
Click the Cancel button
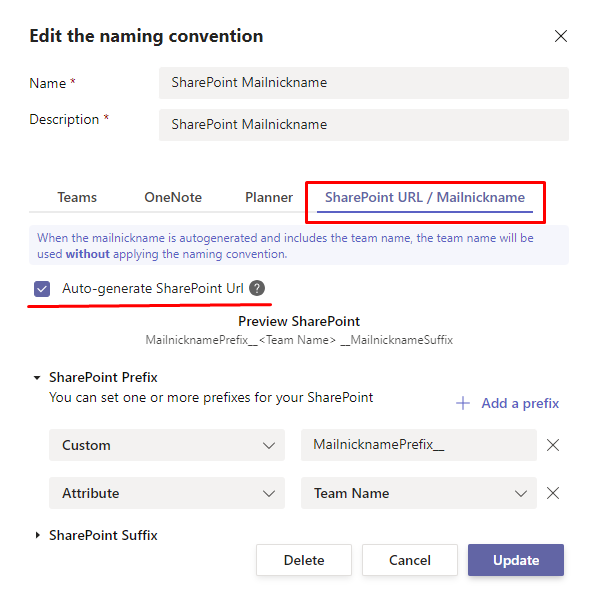coord(410,560)
